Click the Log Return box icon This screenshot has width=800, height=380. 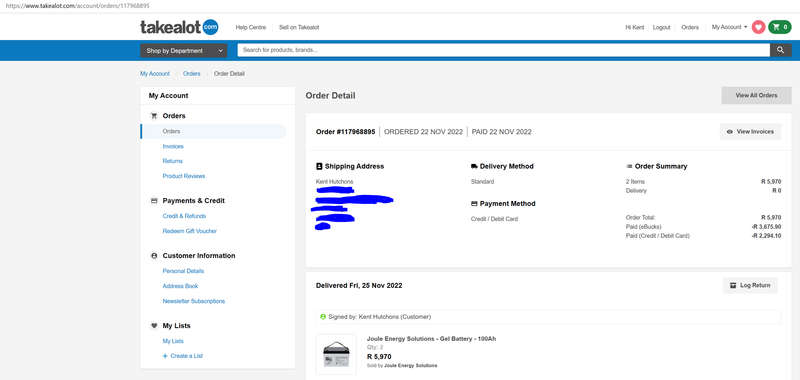[x=733, y=286]
